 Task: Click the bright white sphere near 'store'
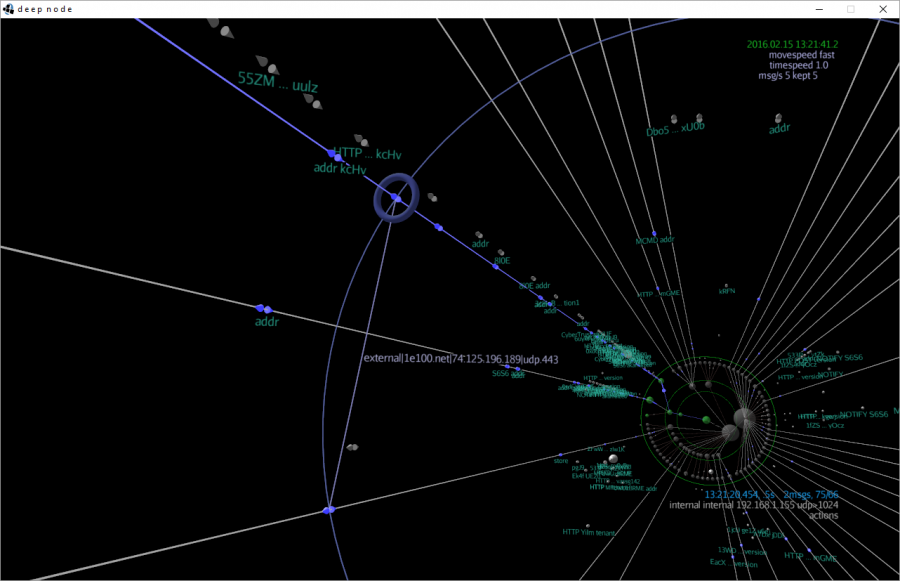[x=613, y=458]
